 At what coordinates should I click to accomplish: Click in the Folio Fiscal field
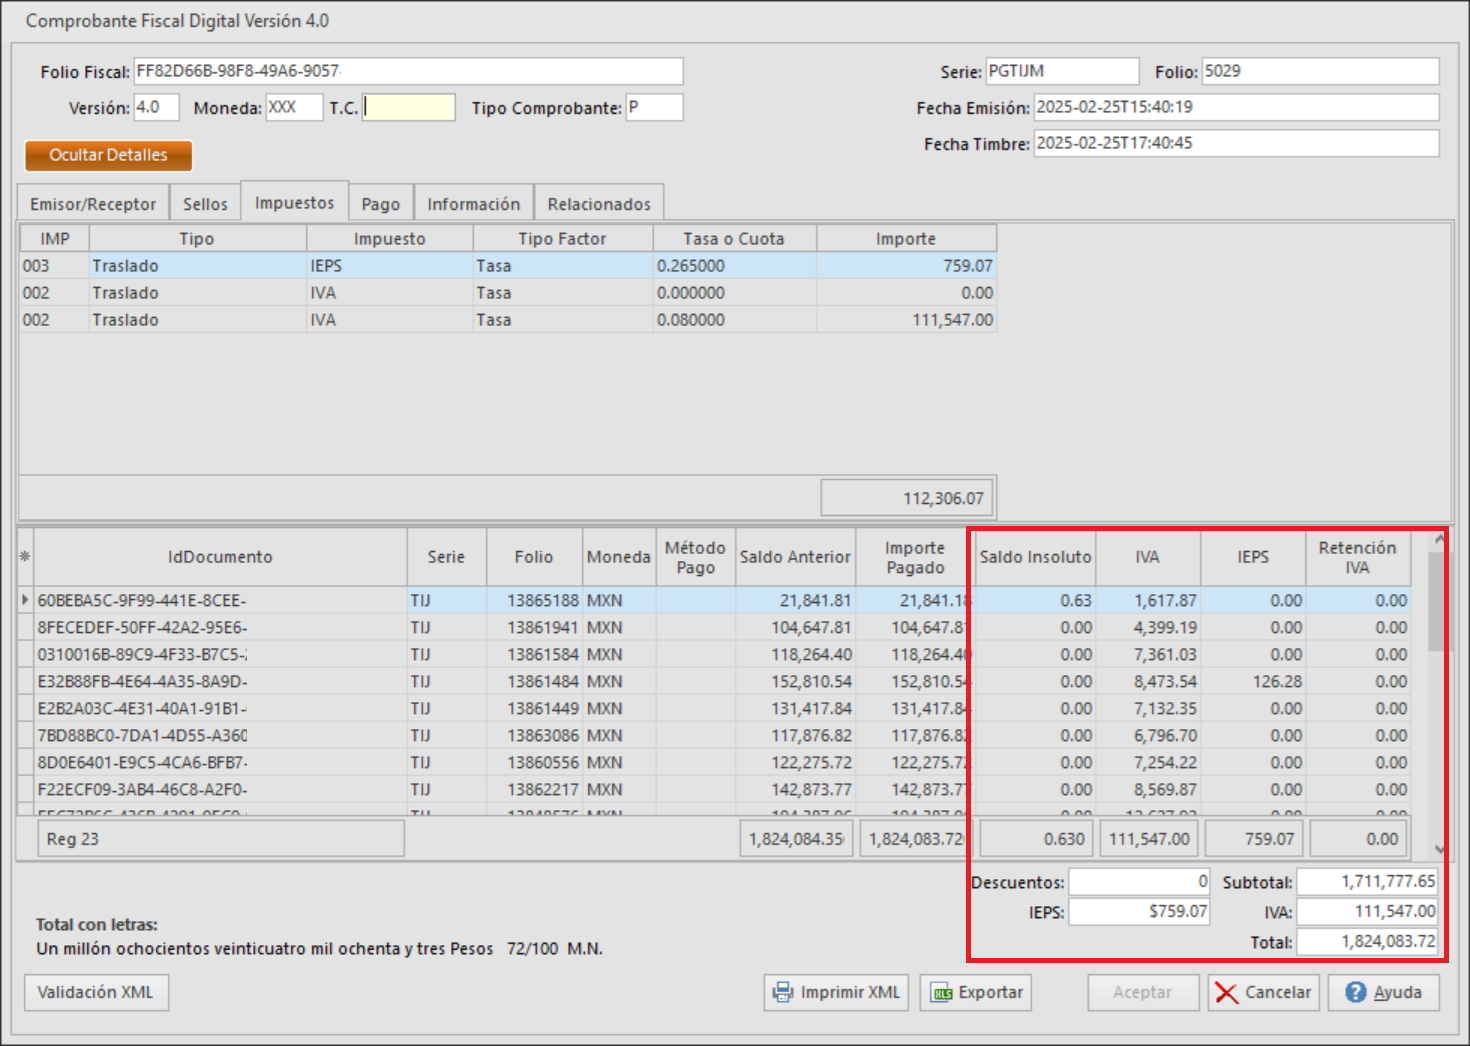coord(408,71)
